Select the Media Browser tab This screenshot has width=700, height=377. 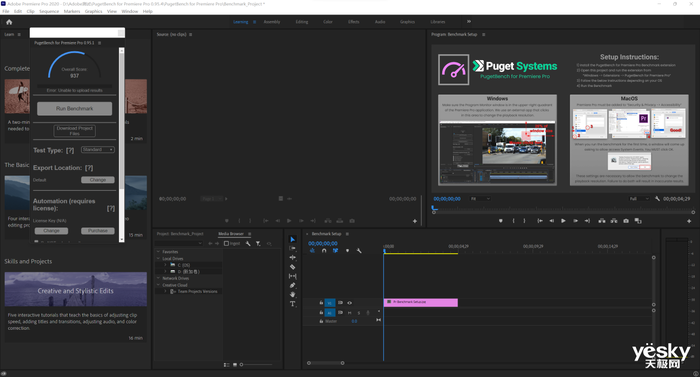click(x=231, y=234)
